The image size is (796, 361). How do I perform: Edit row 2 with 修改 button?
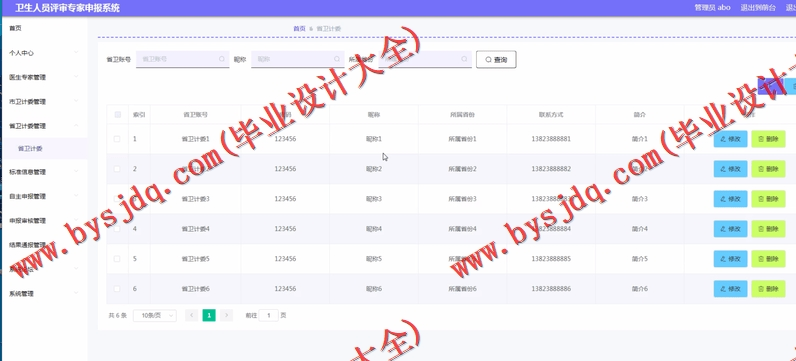(x=731, y=169)
